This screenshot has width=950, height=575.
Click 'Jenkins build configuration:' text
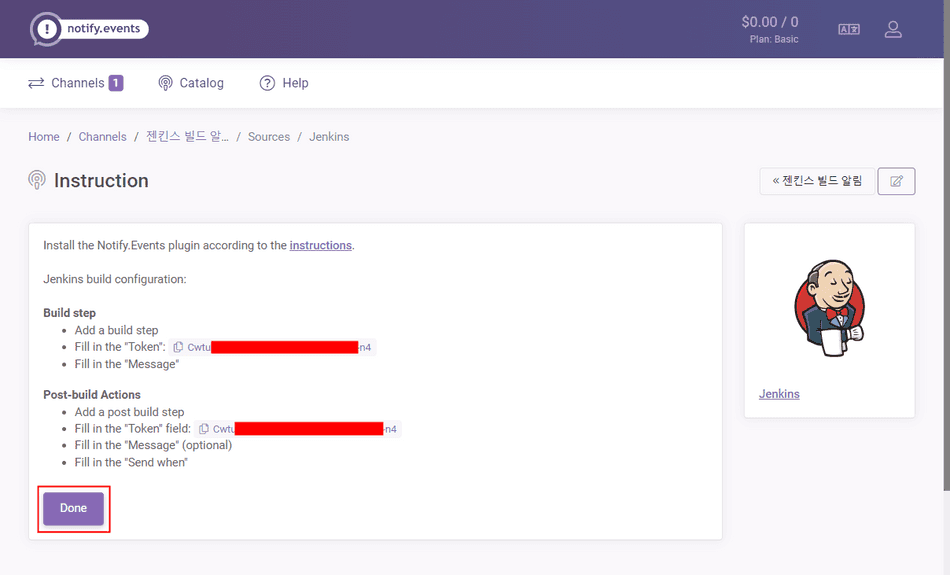coord(115,279)
